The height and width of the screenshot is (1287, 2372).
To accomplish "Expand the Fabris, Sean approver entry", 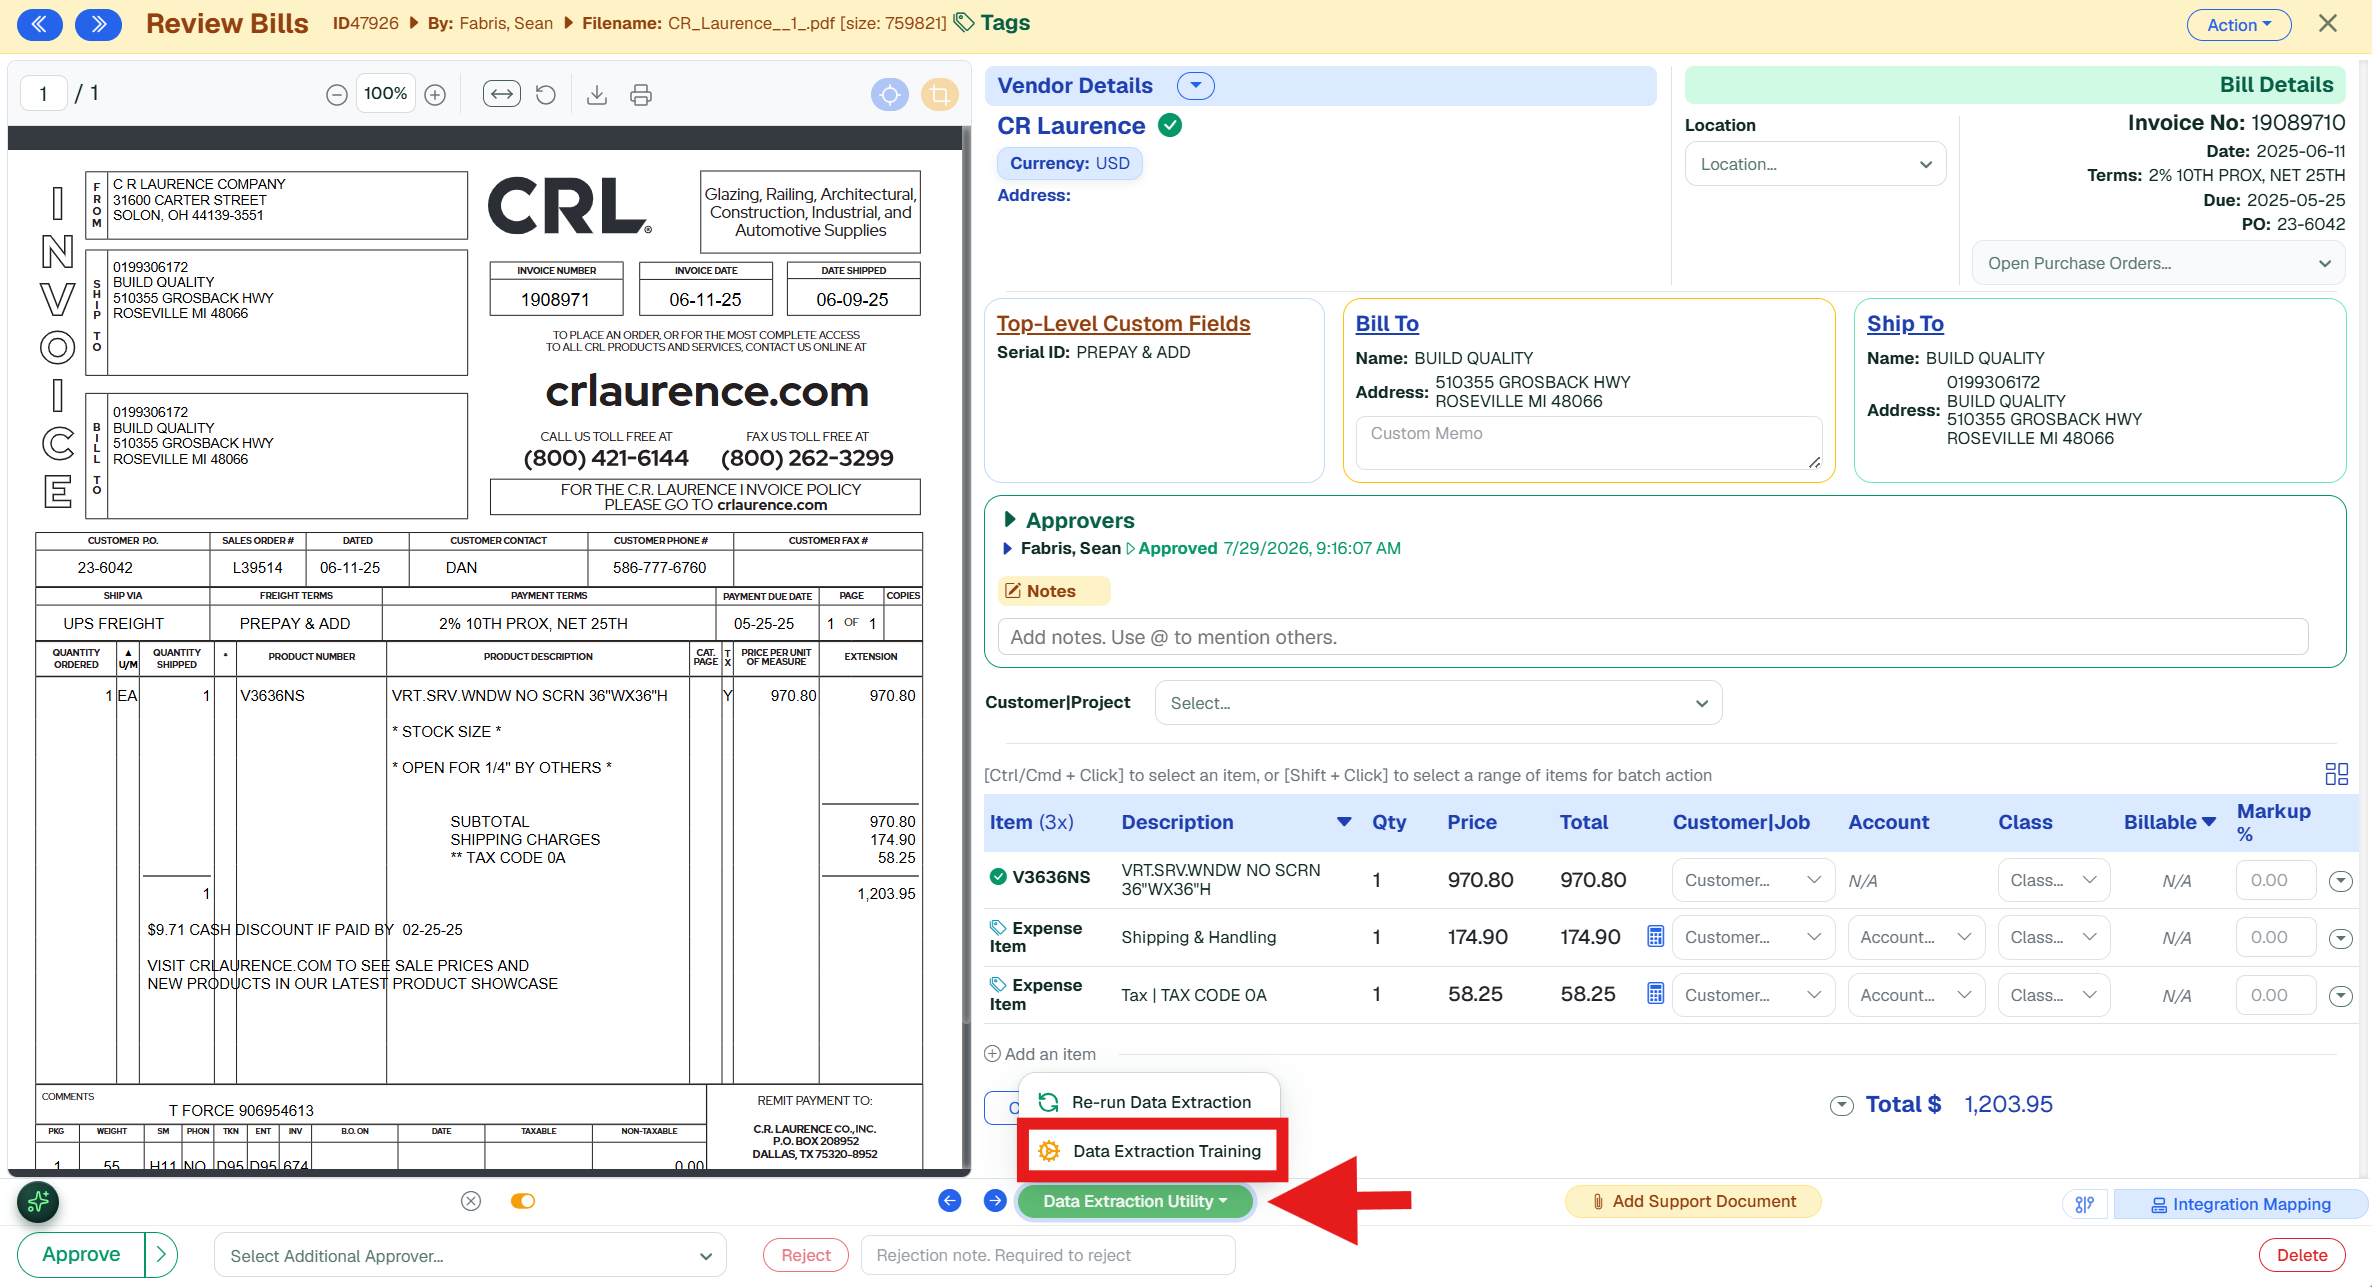I will point(1007,548).
